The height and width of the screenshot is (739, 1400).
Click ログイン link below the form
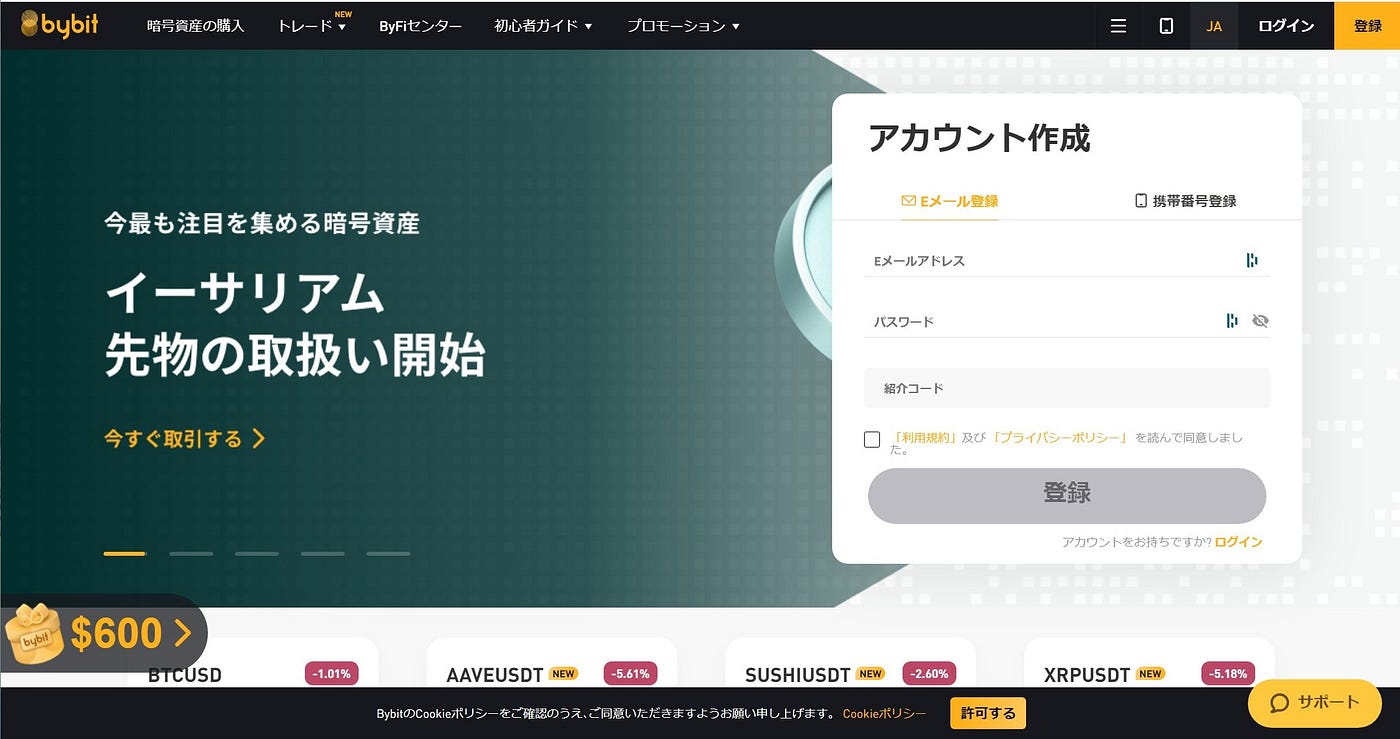coord(1238,542)
